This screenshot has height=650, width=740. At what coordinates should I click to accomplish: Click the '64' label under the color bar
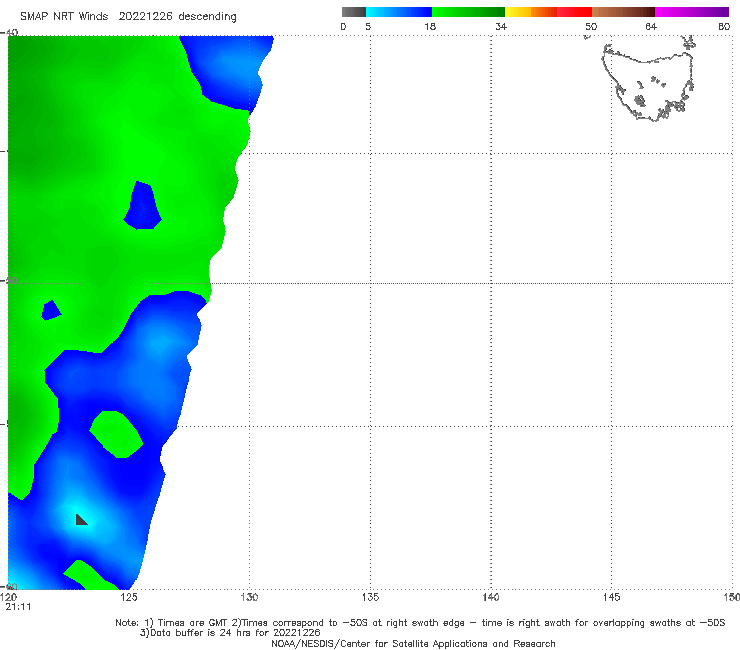(x=651, y=27)
